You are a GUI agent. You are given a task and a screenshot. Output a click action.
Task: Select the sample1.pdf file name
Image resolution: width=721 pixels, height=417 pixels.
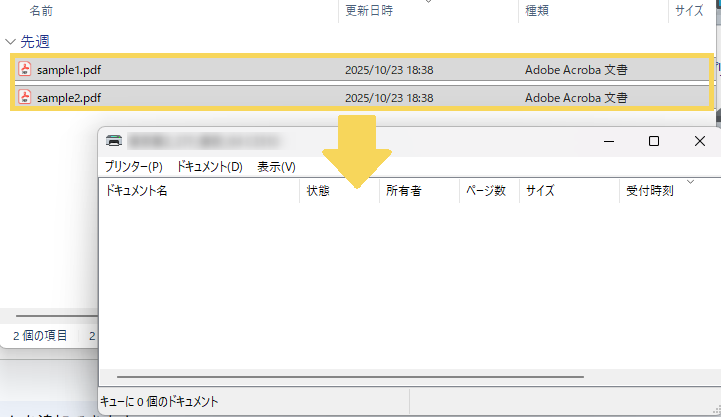[68, 70]
